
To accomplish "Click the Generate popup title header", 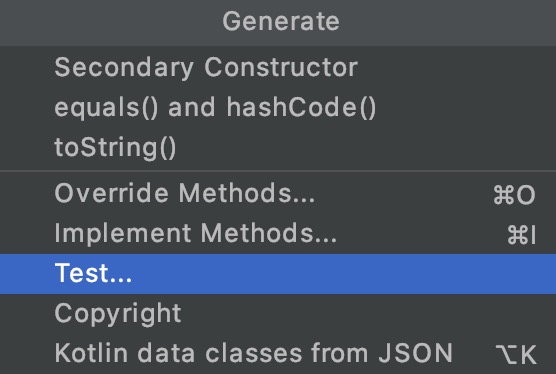I will coord(281,21).
